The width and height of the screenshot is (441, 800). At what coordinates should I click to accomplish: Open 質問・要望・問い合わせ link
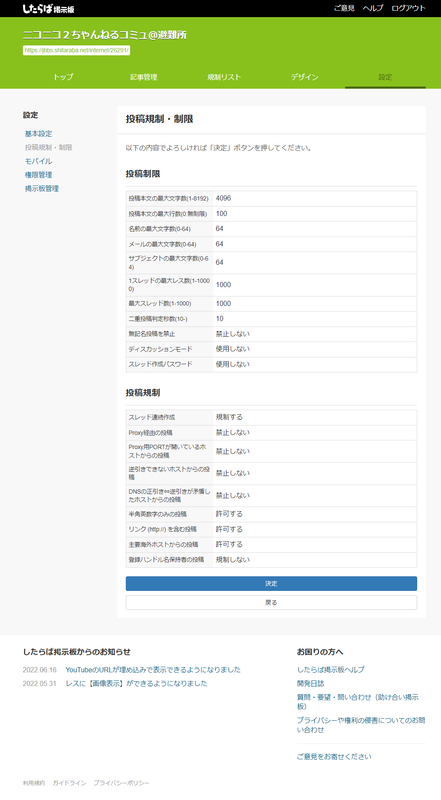click(358, 702)
